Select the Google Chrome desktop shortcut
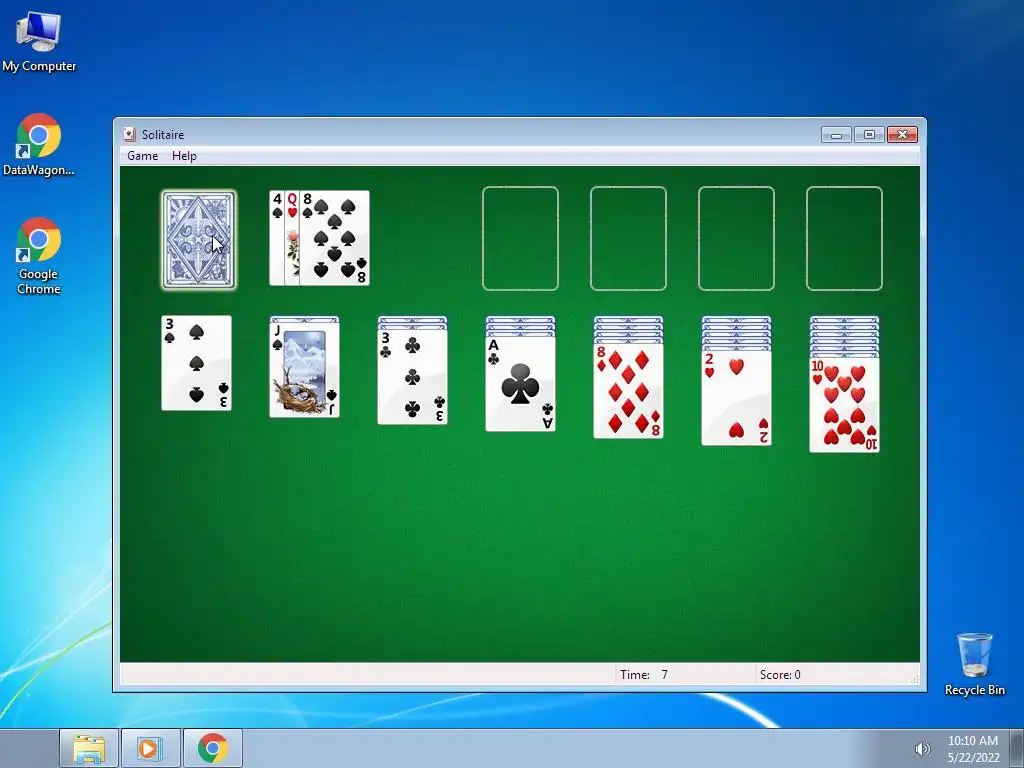The width and height of the screenshot is (1024, 768). click(39, 256)
